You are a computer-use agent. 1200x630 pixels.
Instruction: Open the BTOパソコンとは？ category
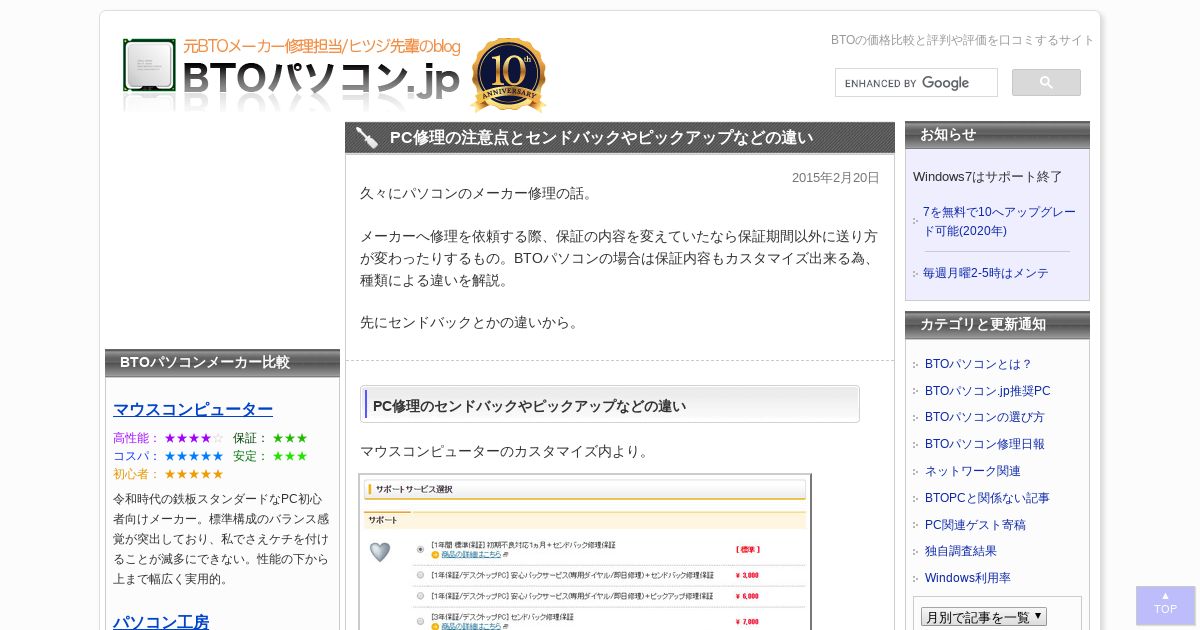(978, 364)
